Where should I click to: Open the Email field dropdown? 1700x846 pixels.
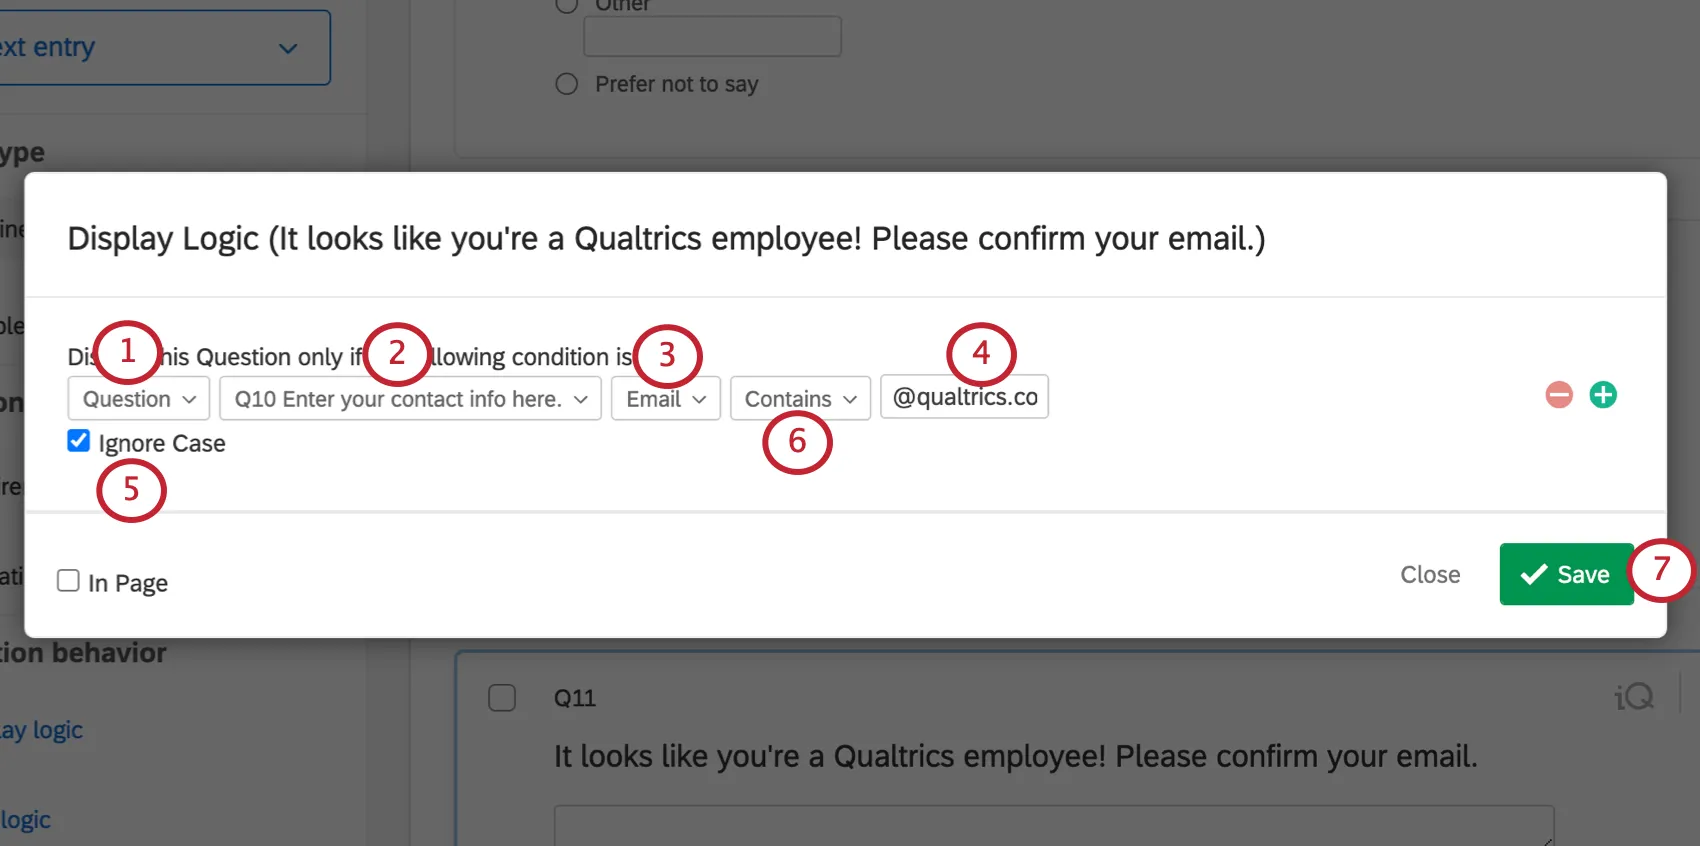(x=664, y=398)
